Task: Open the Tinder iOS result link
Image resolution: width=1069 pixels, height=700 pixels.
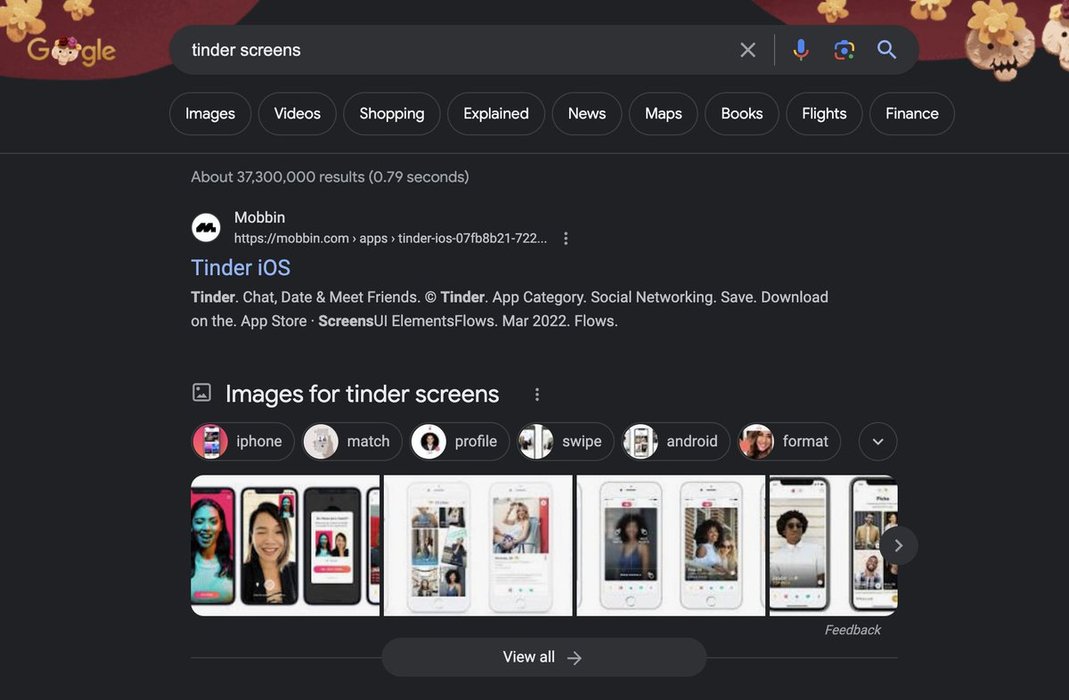Action: (x=241, y=267)
